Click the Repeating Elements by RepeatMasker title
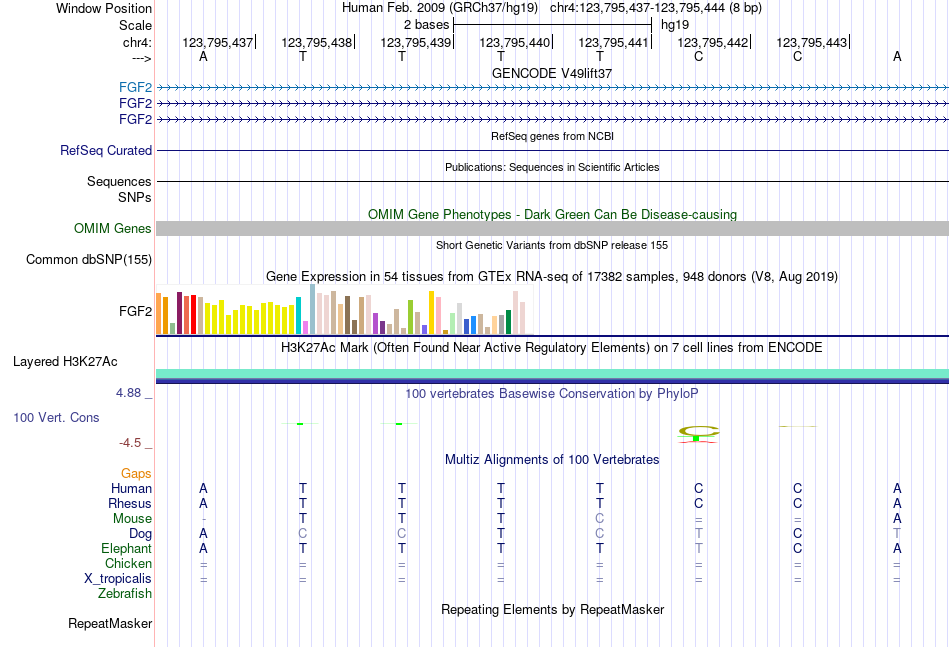 552,609
